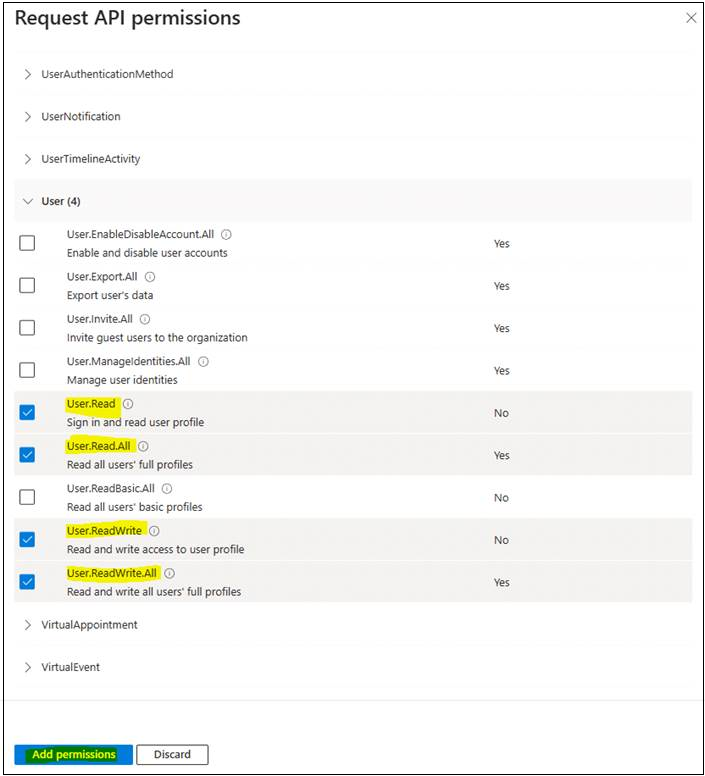The width and height of the screenshot is (705, 776).
Task: Close the Request API permissions panel
Action: point(690,18)
